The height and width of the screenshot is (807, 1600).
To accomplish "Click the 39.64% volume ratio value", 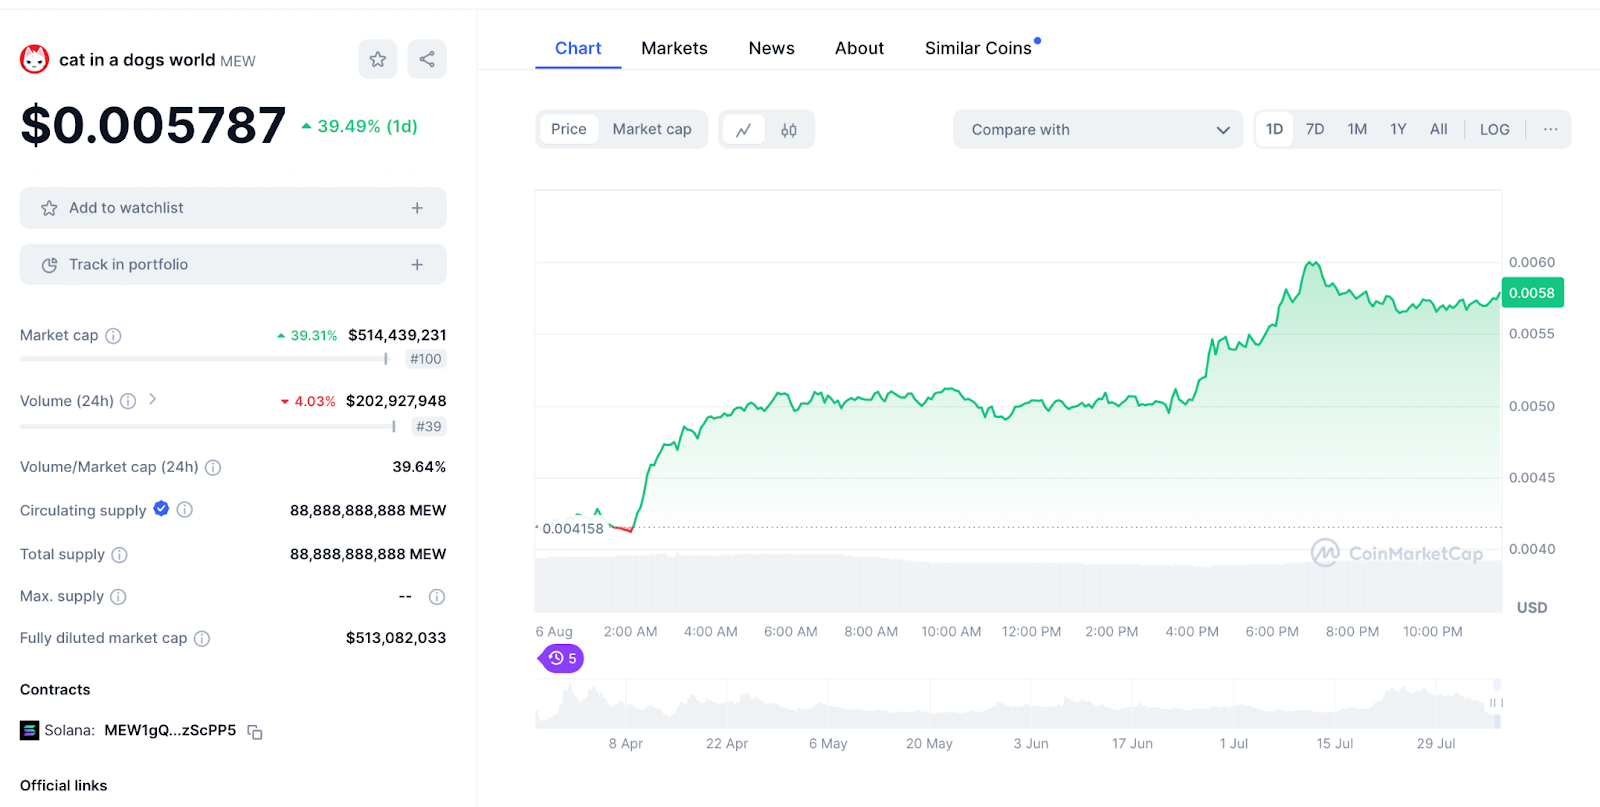I will [x=419, y=467].
